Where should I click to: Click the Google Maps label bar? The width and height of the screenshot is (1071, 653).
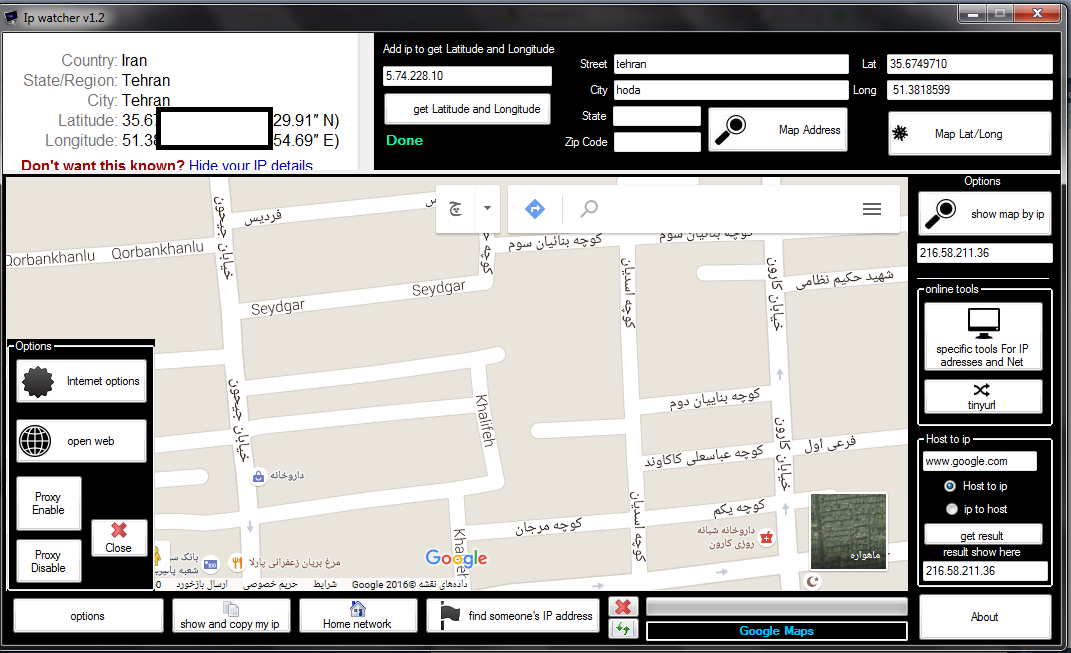777,630
